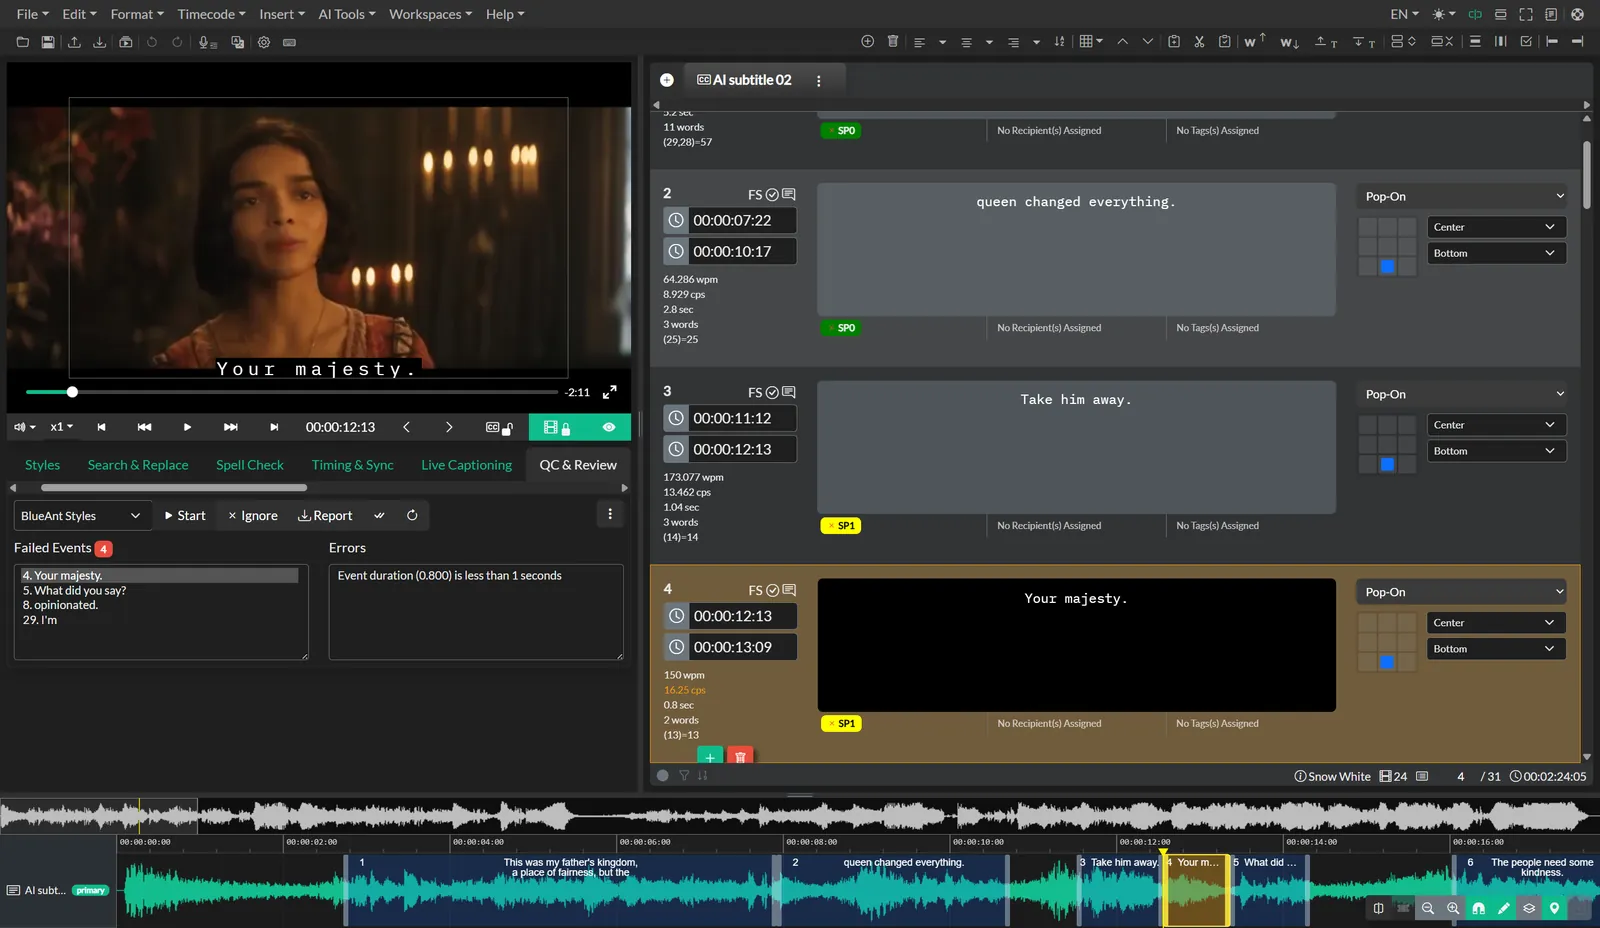Toggle event 4 approved check circle
The height and width of the screenshot is (928, 1600).
pyautogui.click(x=772, y=590)
